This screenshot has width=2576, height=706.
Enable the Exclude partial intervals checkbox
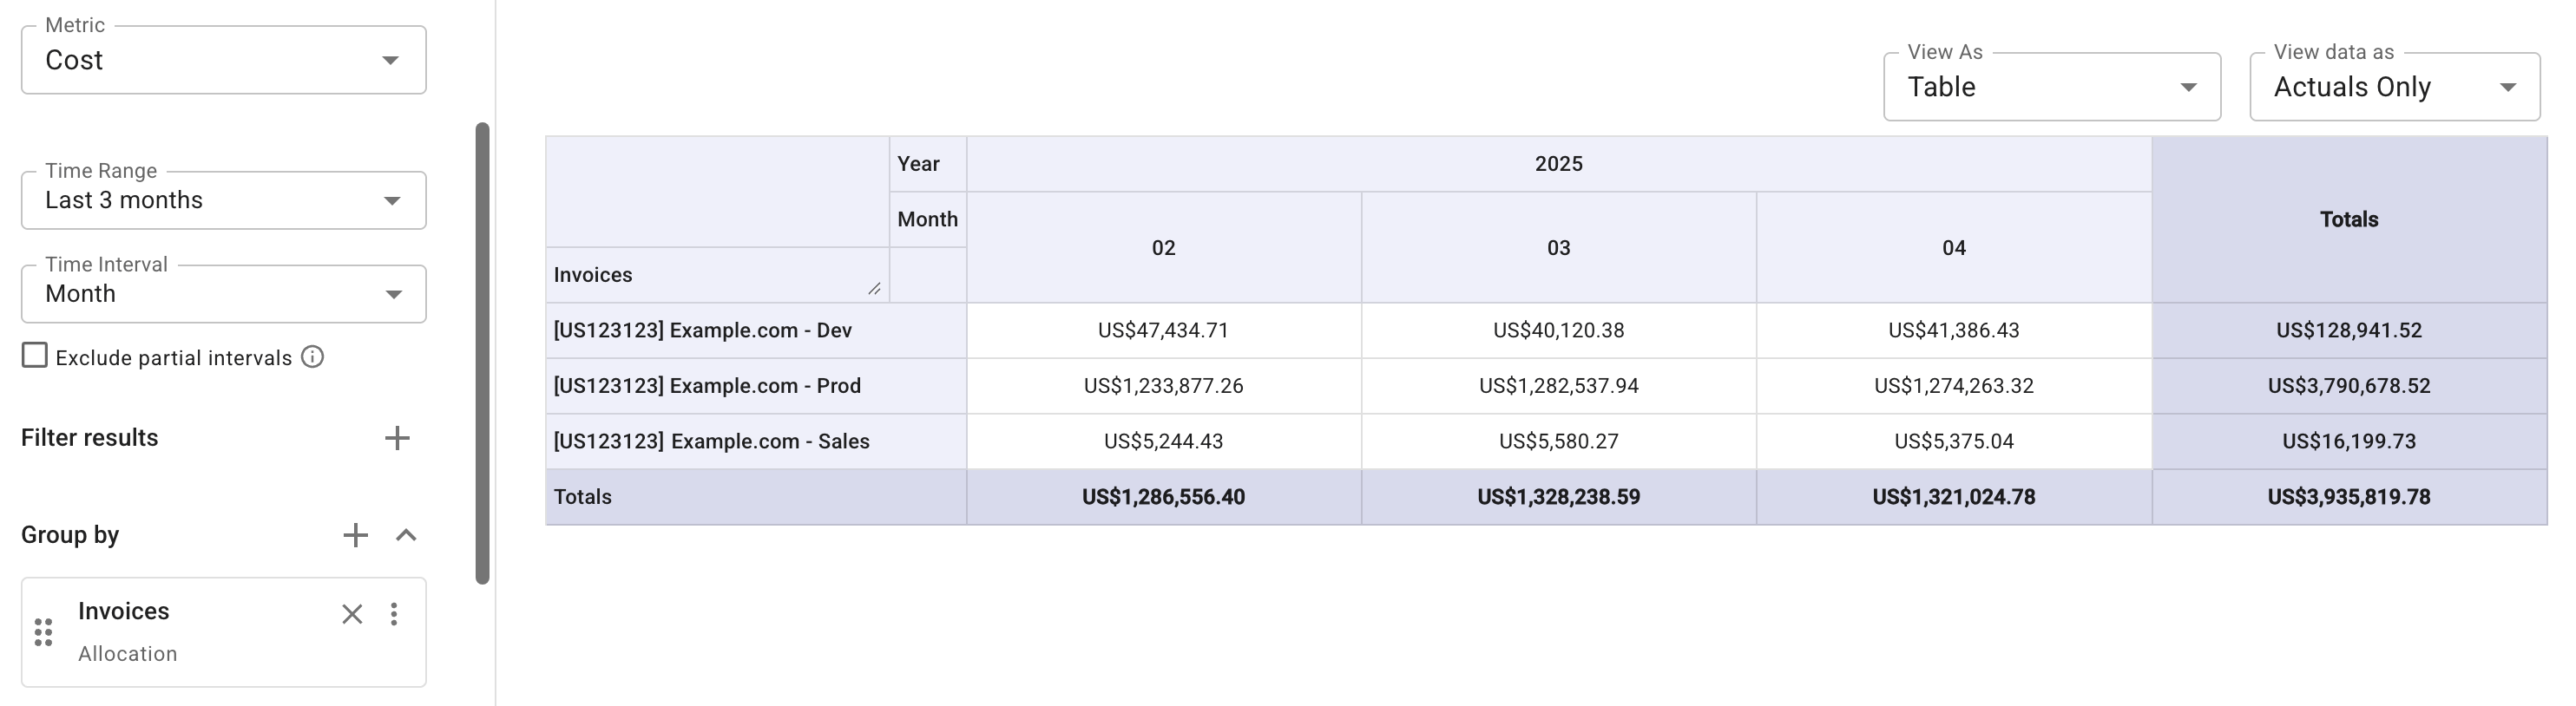(x=35, y=354)
